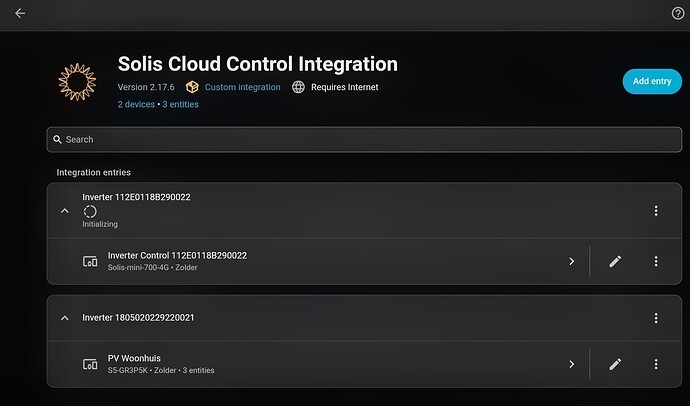Click device icon beside PV Woonhuis
This screenshot has width=690, height=406.
(90, 364)
